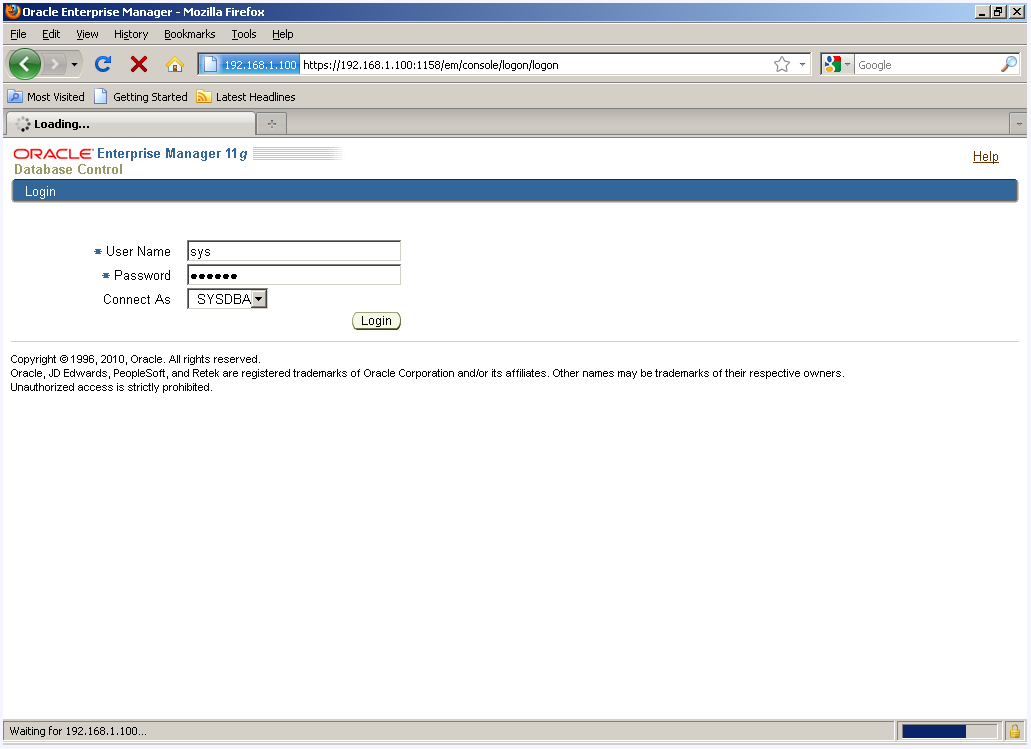
Task: Click the 'Copyright © 1996, 2010, Oracle' text
Action: tap(87, 359)
